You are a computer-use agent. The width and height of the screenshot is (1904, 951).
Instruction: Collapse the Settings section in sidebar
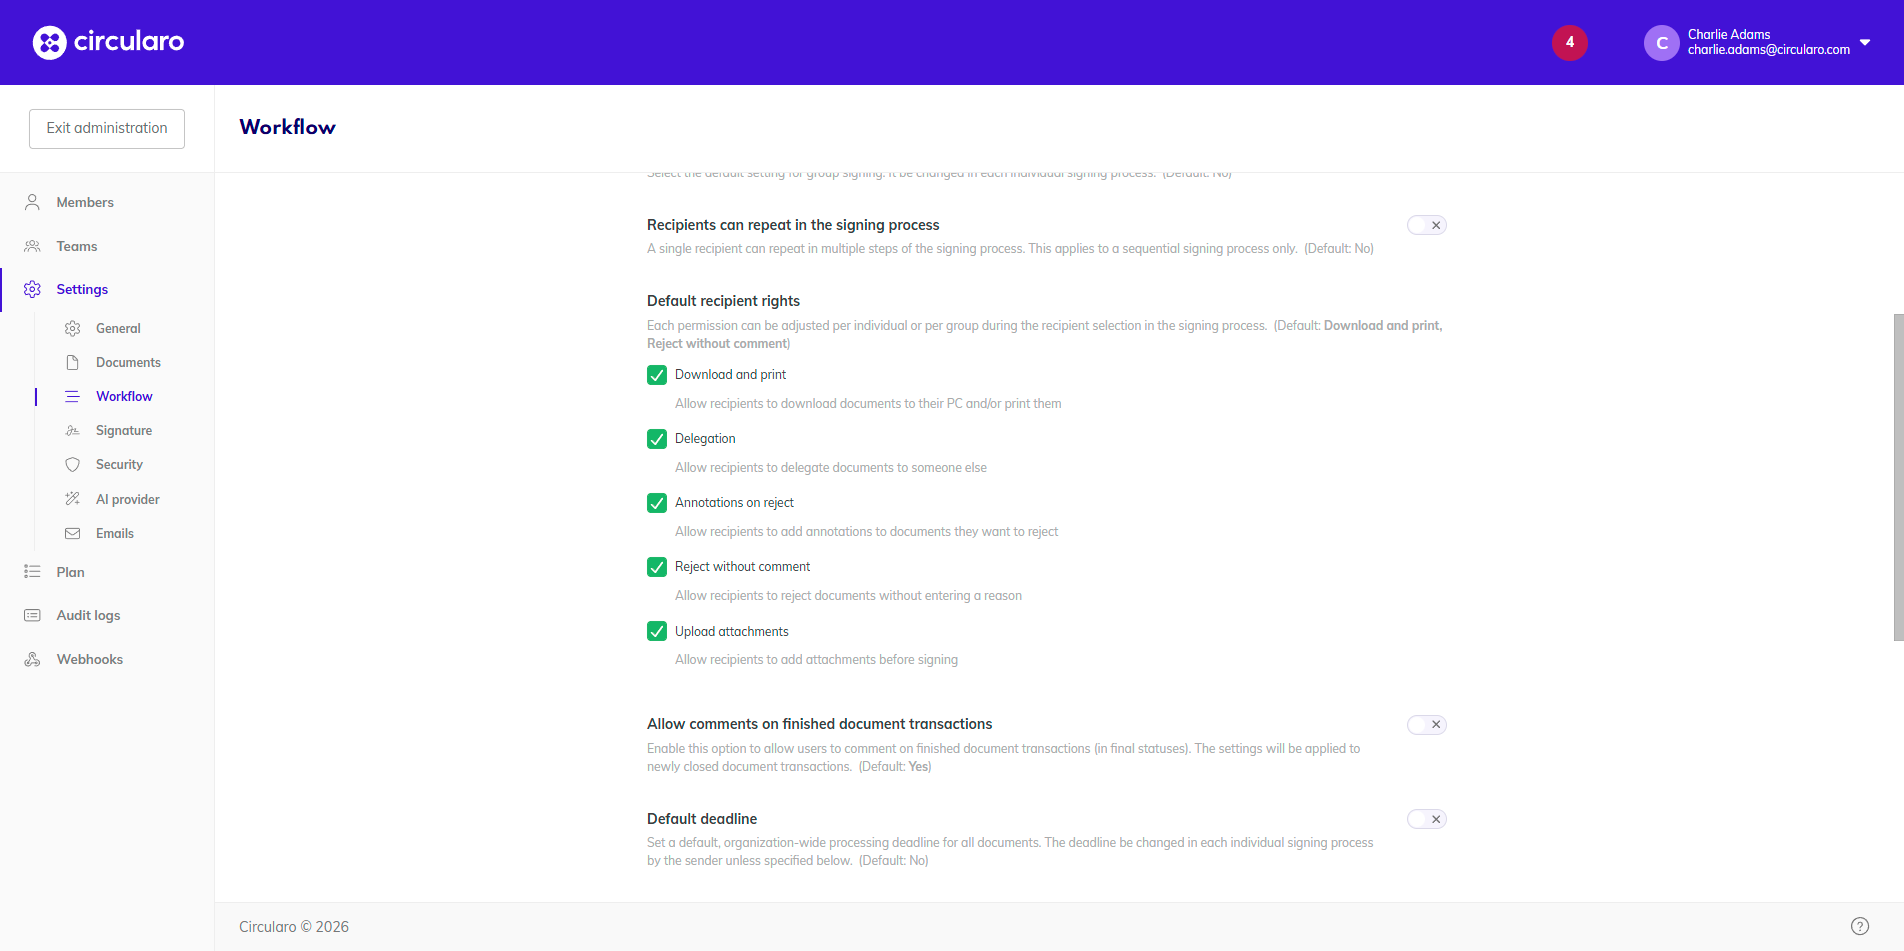[x=82, y=289]
